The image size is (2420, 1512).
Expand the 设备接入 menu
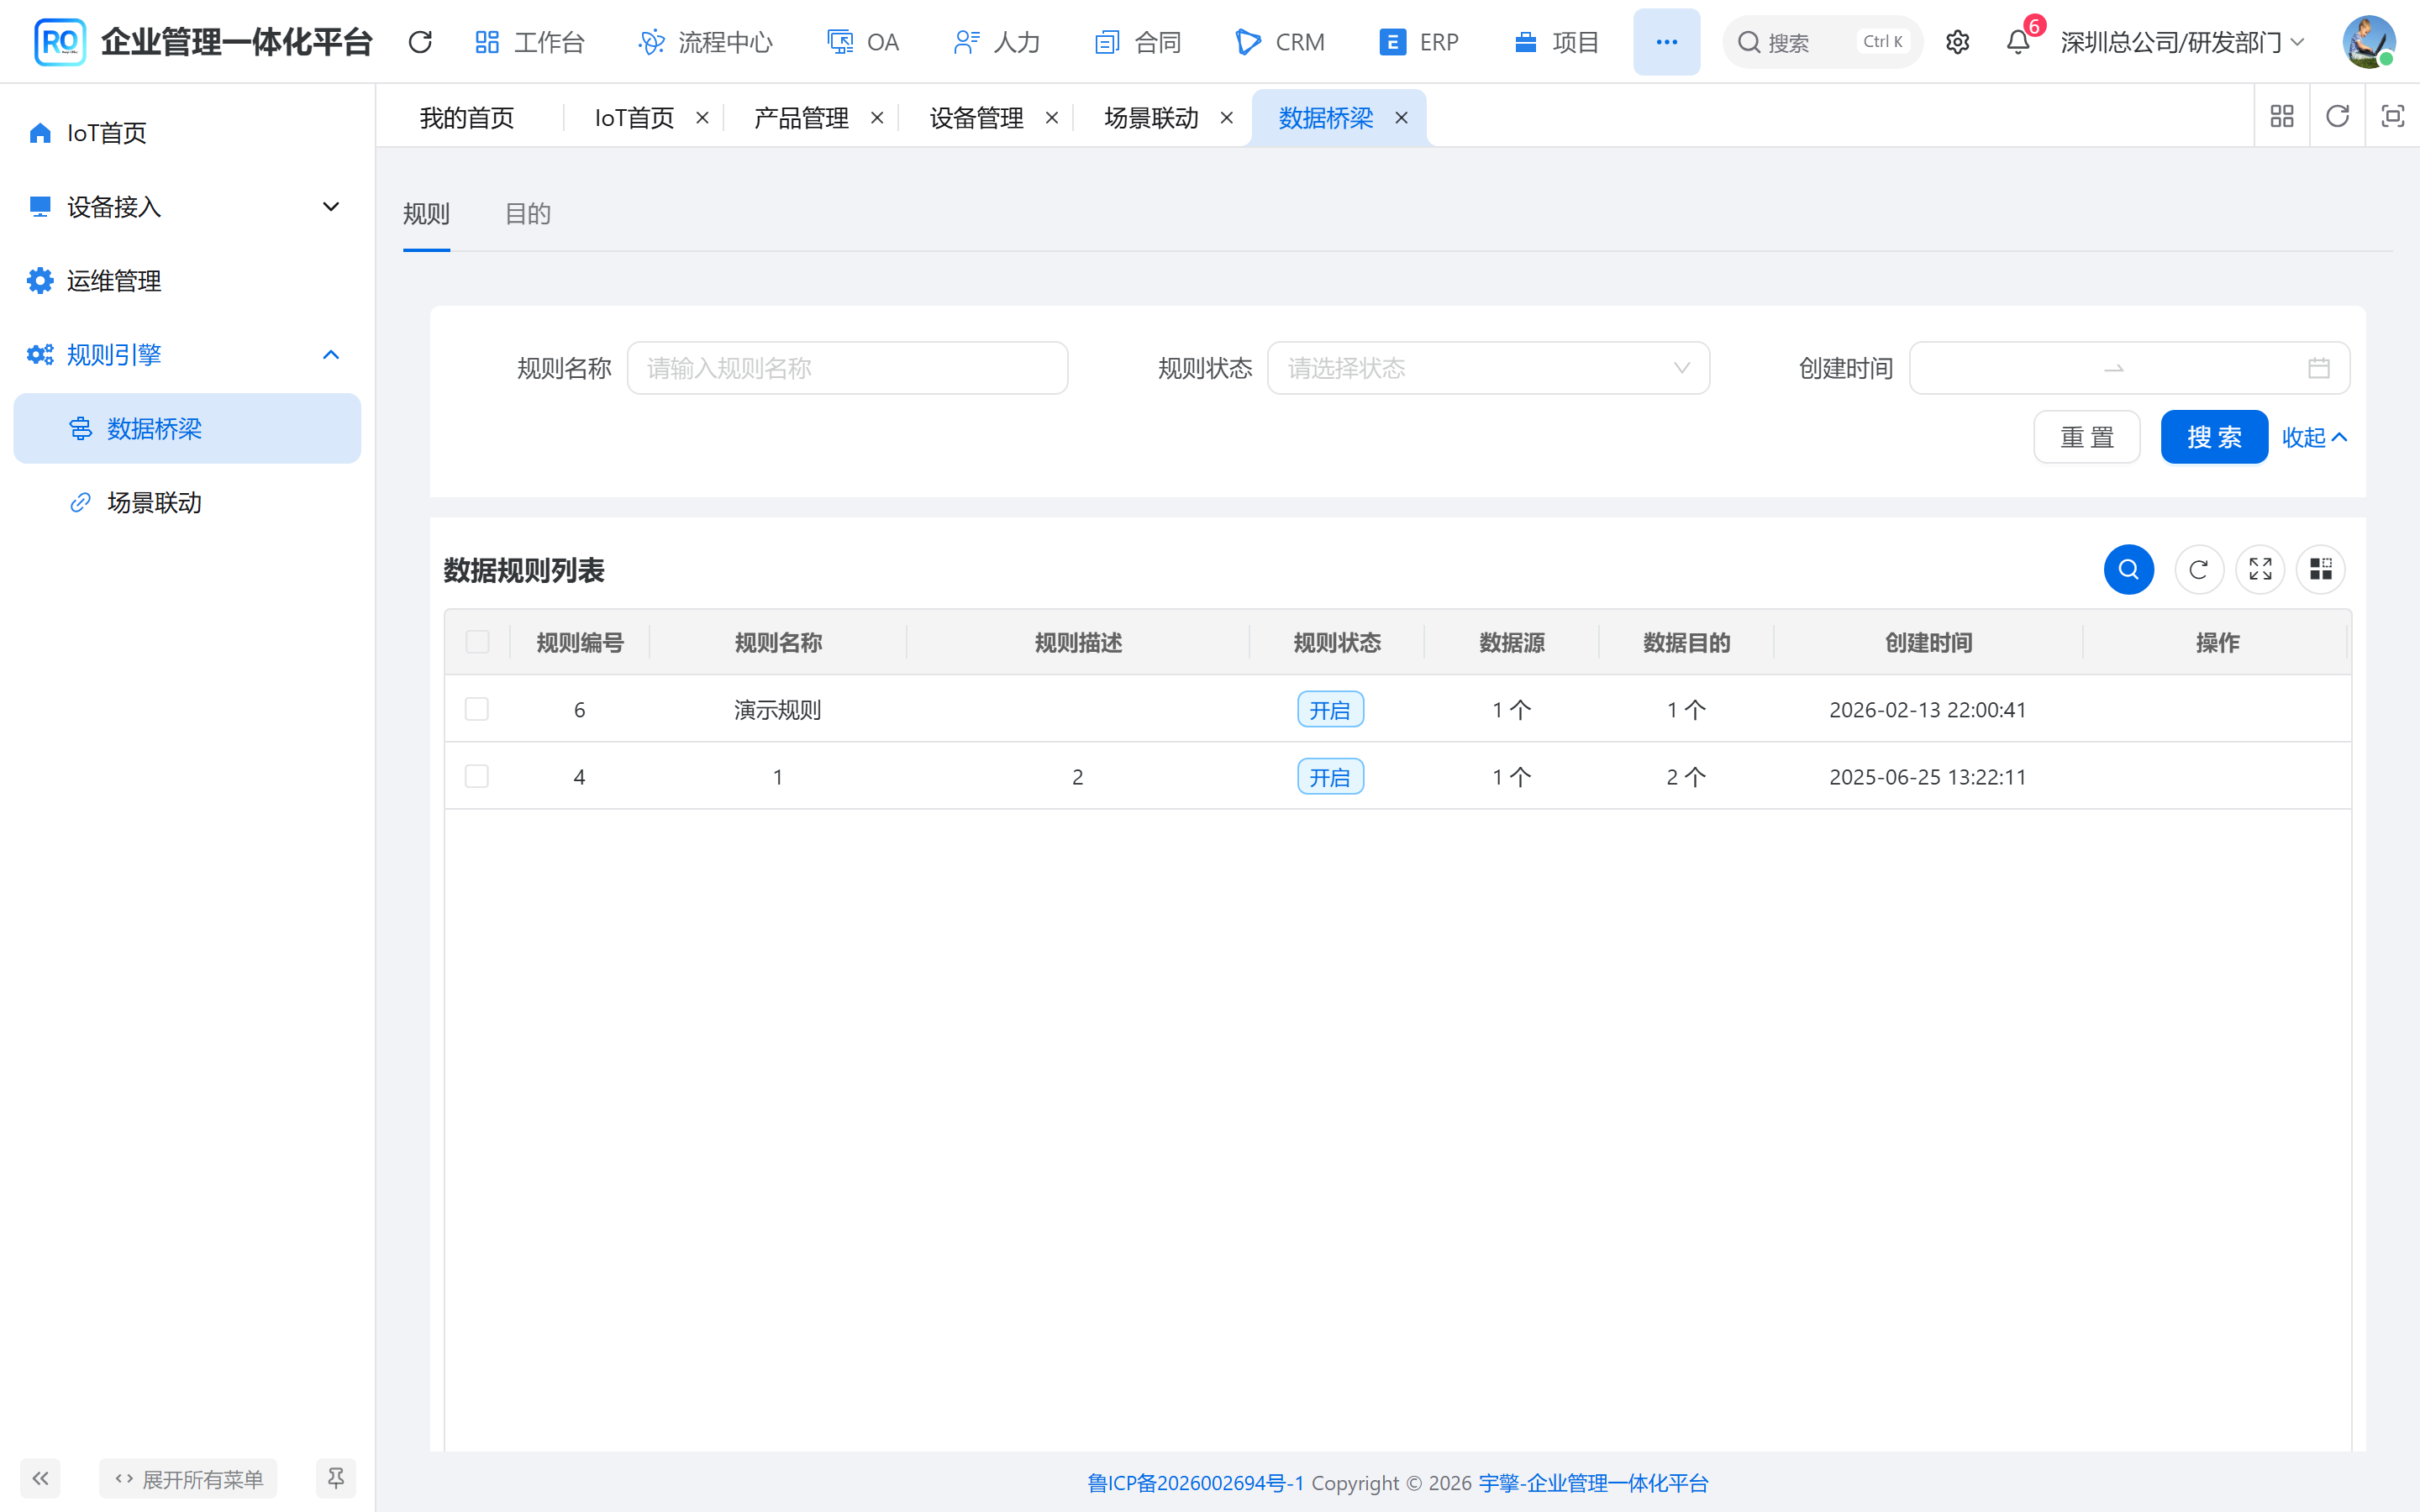click(x=187, y=207)
